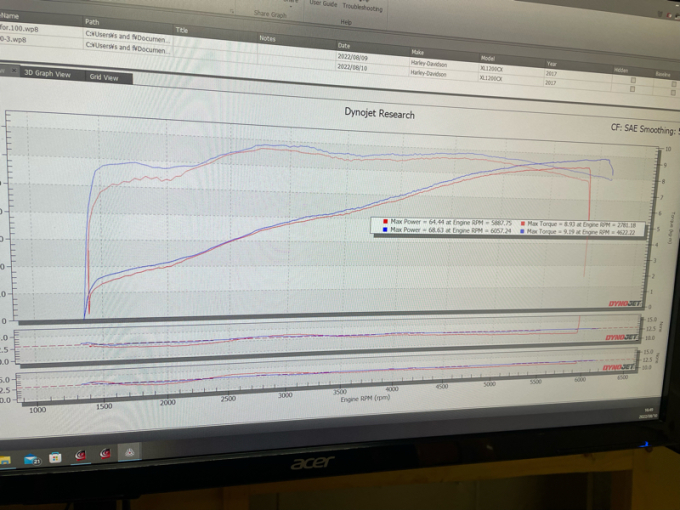
Task: Click the Date column header
Action: (x=344, y=45)
